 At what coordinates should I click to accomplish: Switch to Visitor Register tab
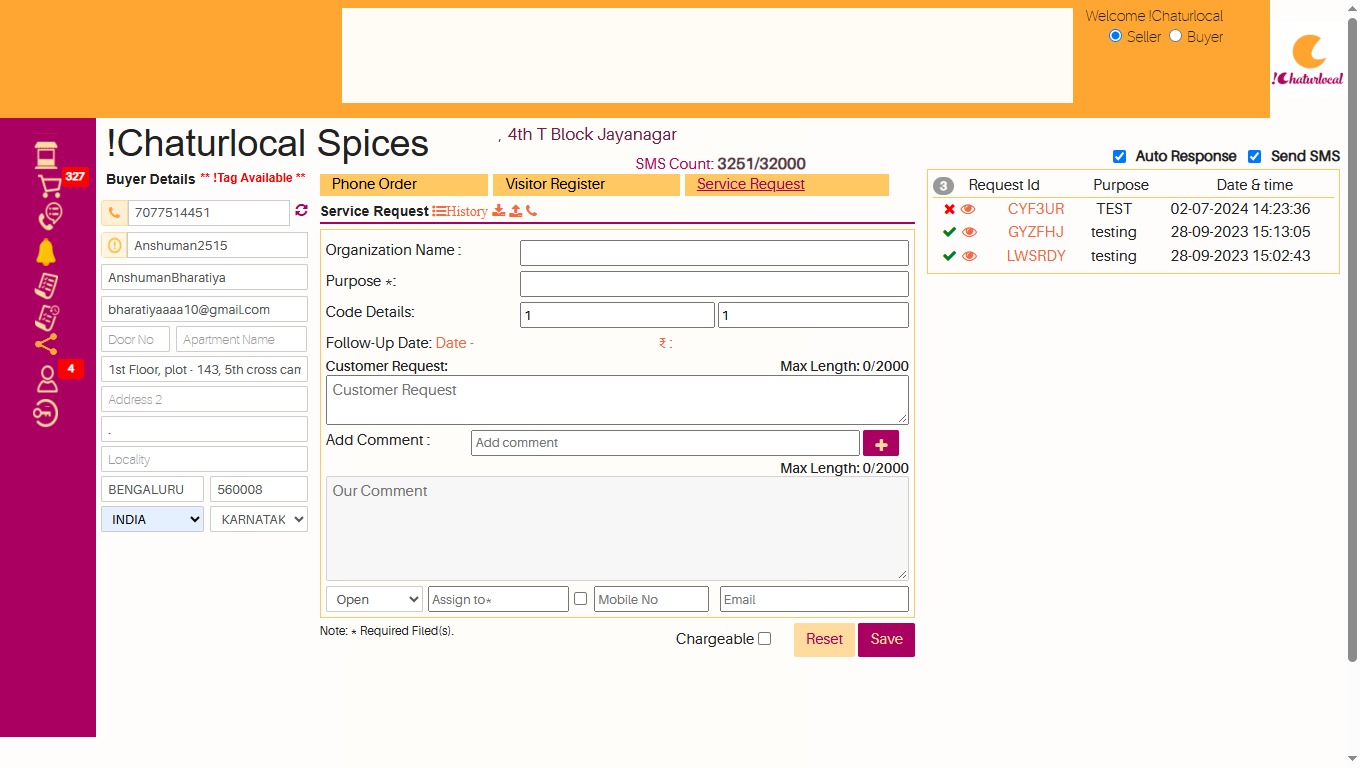tap(587, 184)
